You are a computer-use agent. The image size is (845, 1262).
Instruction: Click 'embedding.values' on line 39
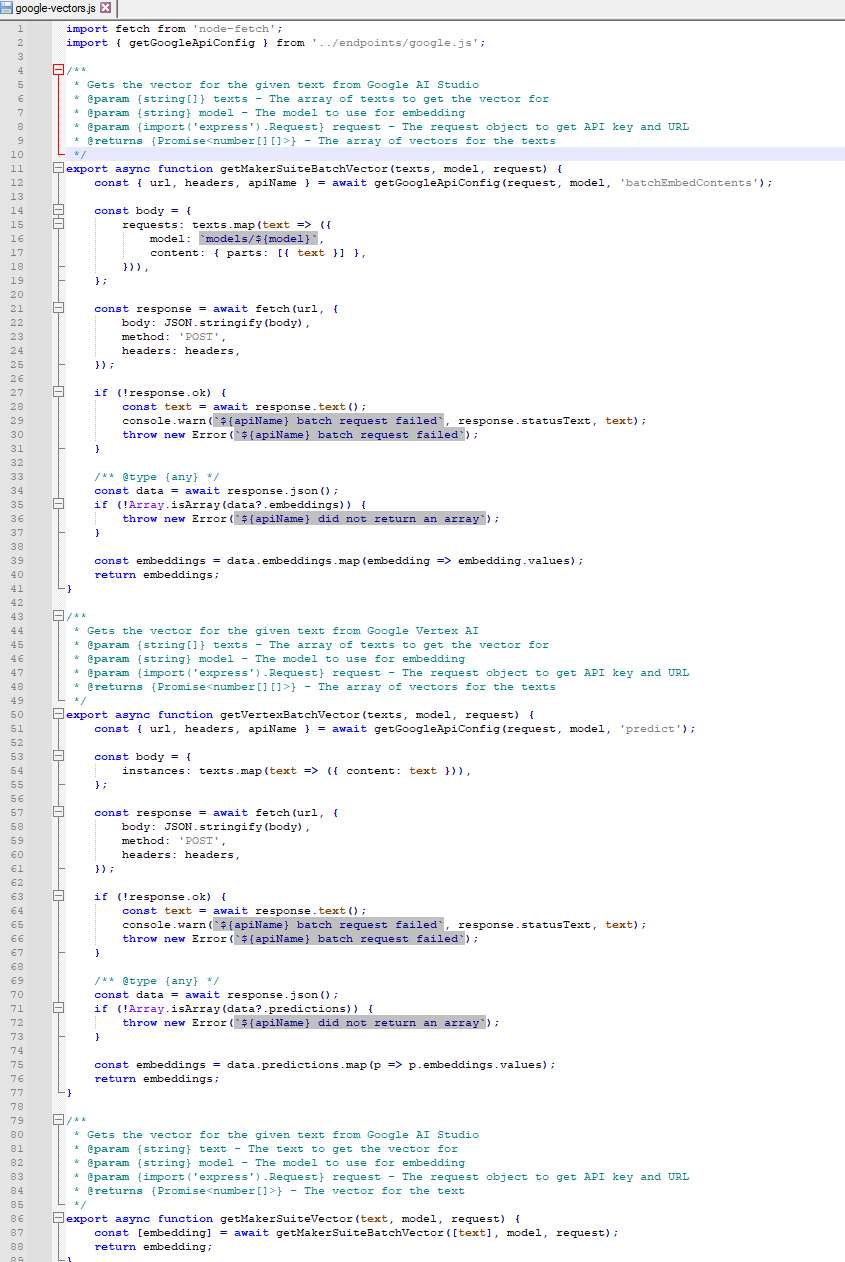pyautogui.click(x=514, y=560)
